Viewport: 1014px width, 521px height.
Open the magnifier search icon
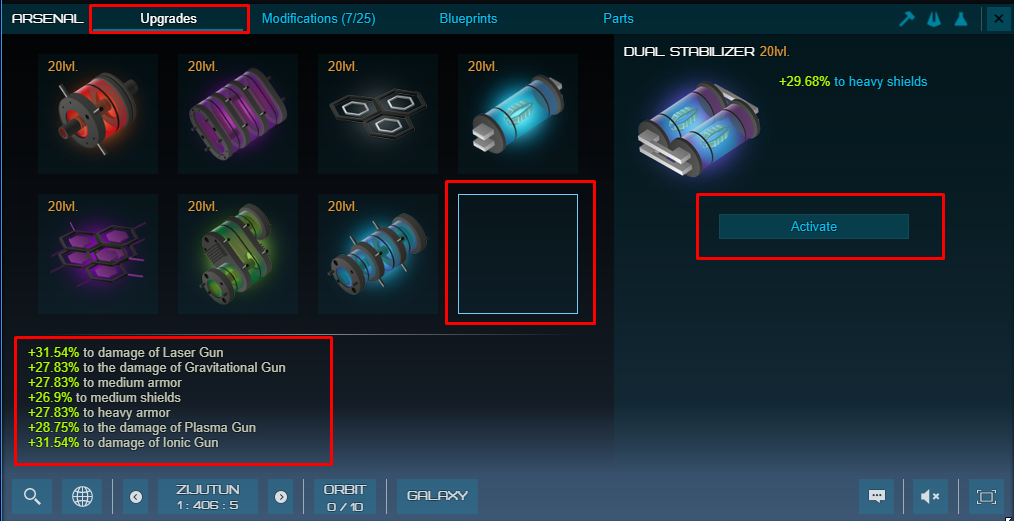32,496
